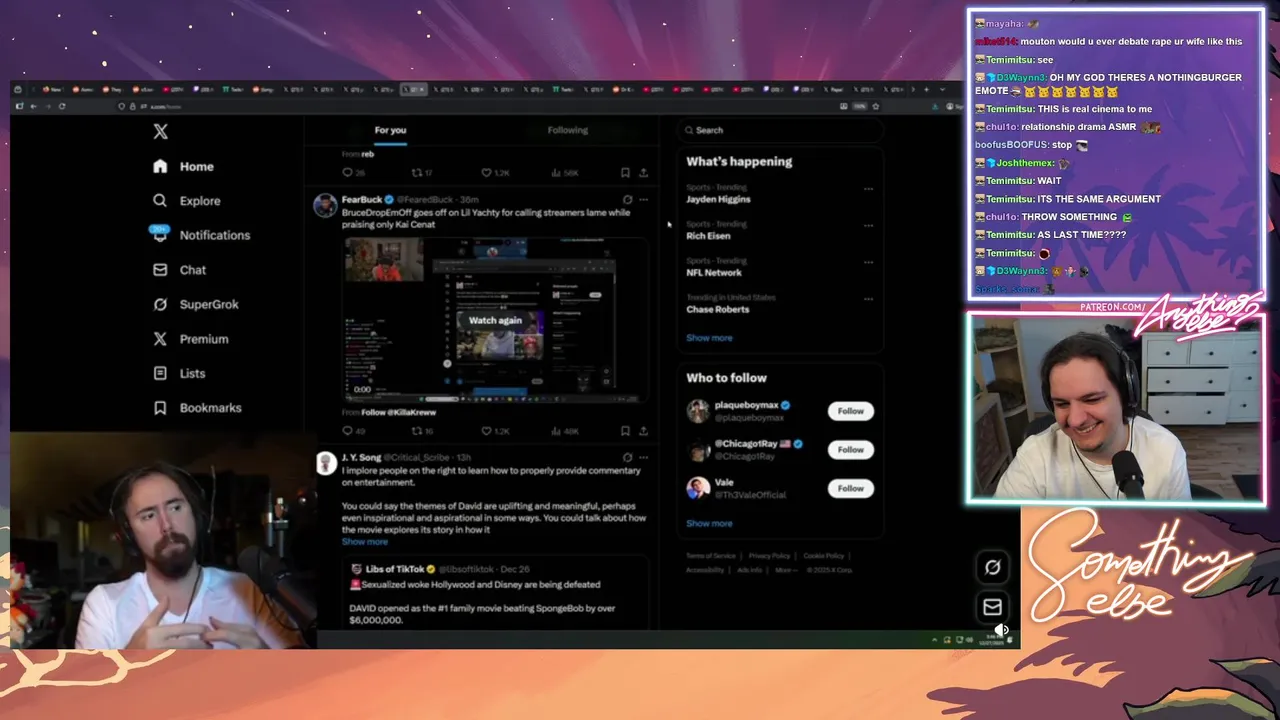The height and width of the screenshot is (720, 1280).
Task: Follow @ChicagoRay
Action: click(x=851, y=450)
